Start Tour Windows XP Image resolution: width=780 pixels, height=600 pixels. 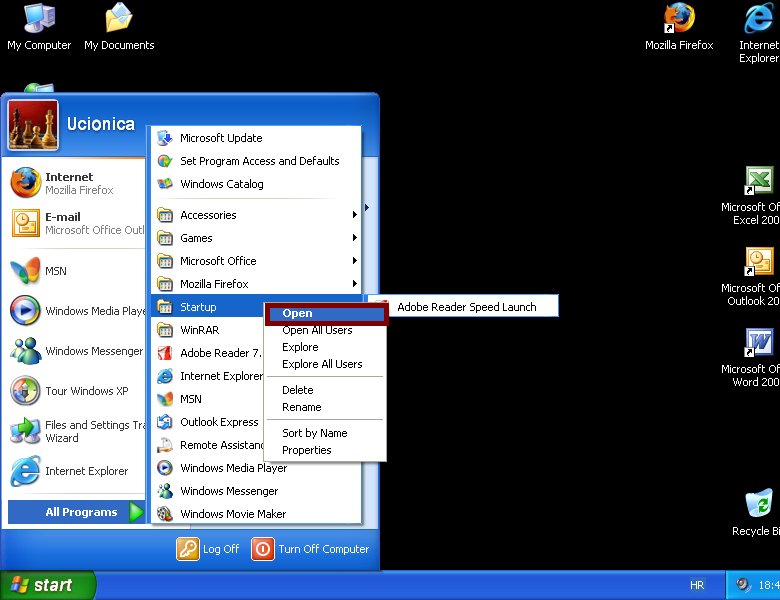76,391
